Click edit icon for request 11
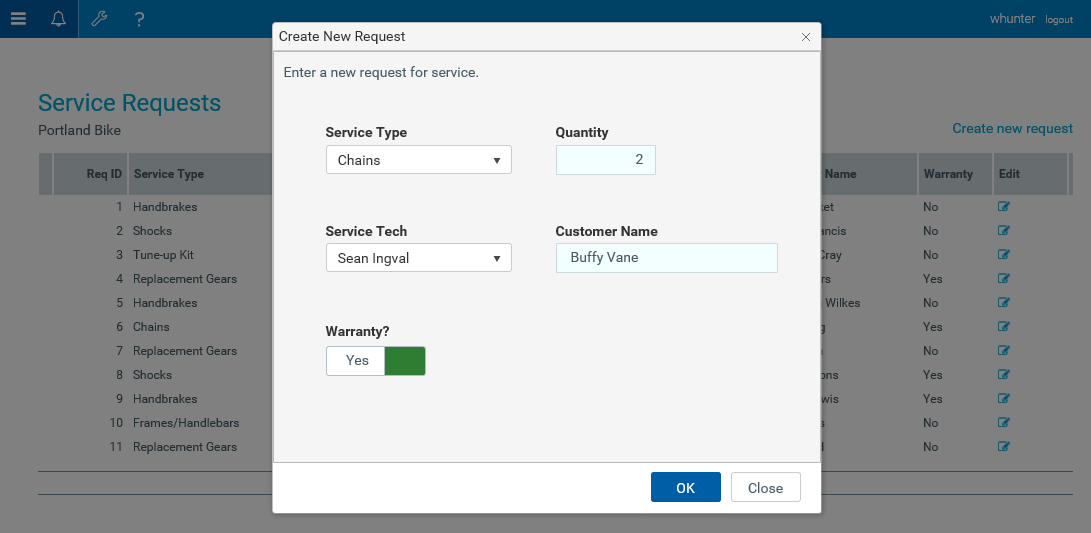Viewport: 1091px width, 533px height. coord(1004,447)
